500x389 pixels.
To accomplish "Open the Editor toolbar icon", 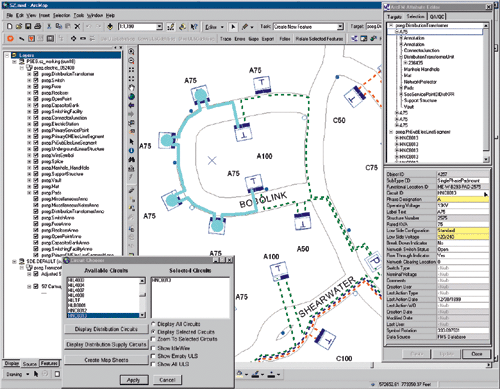I will point(171,27).
